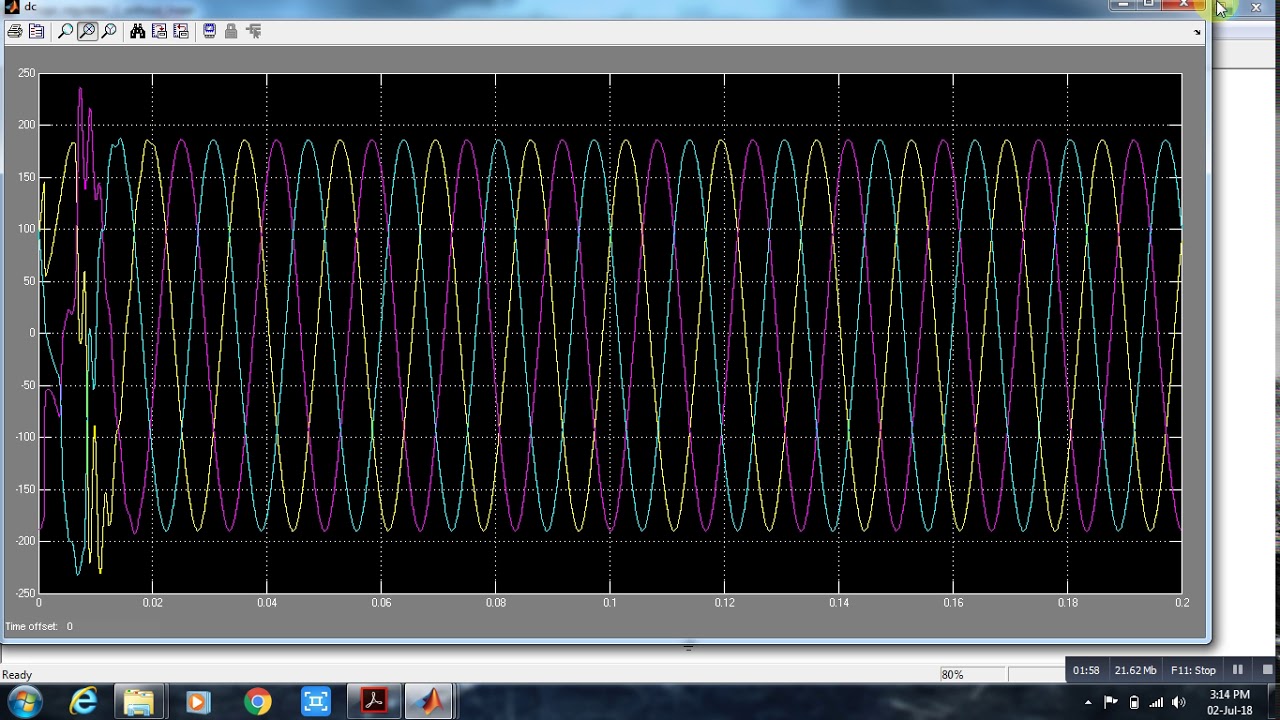Open network signal icon

1156,702
